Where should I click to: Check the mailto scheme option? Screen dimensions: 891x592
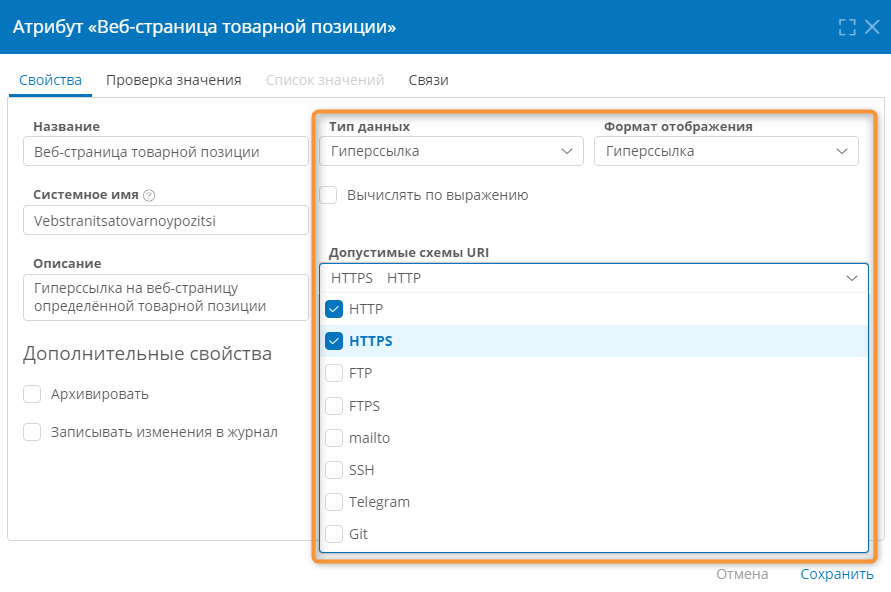point(334,438)
